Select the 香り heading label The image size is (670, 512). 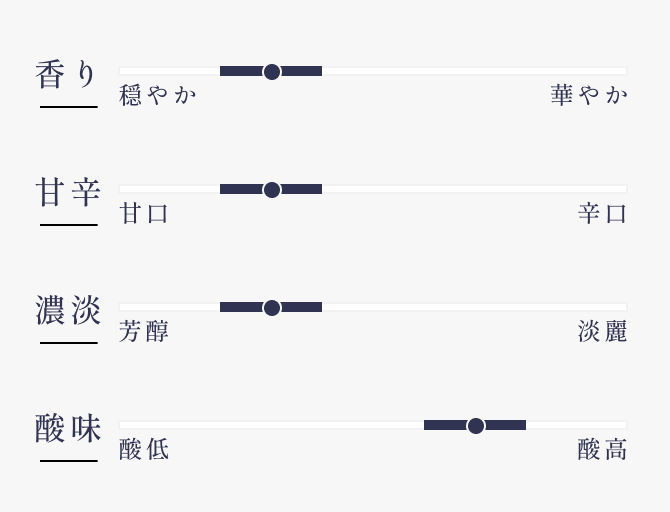tap(68, 75)
